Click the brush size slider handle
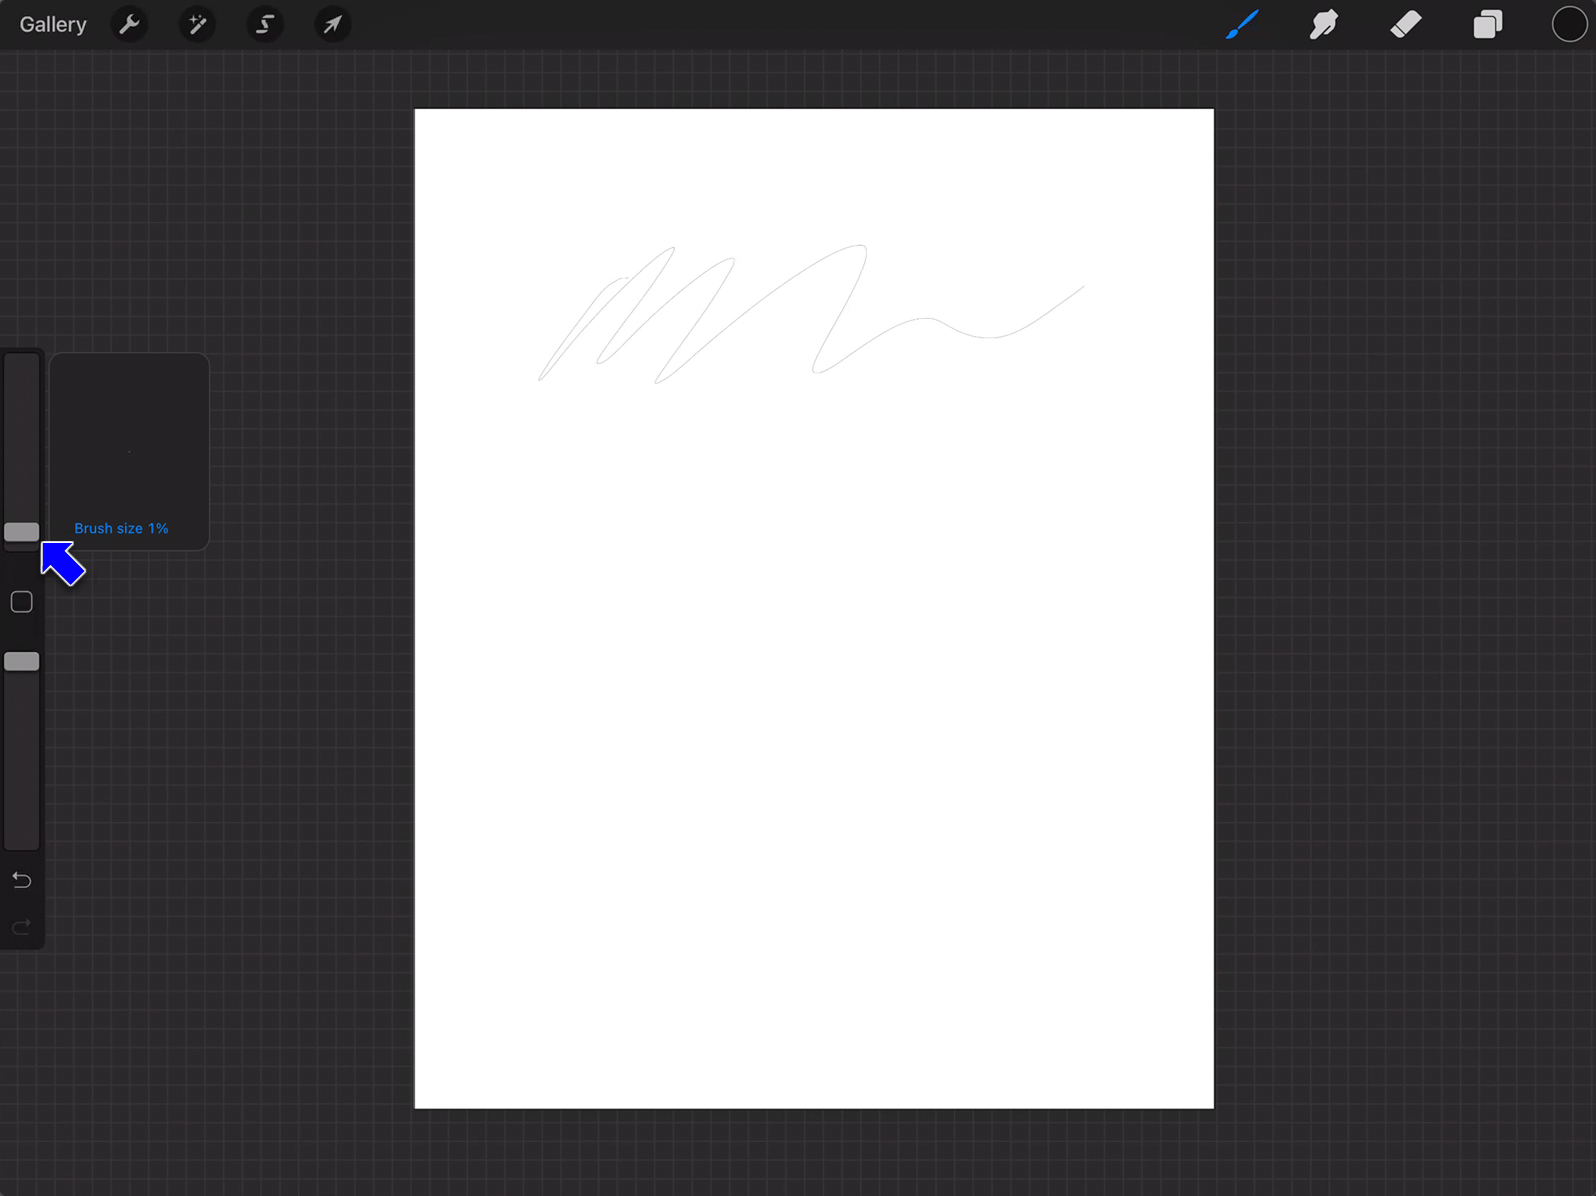The height and width of the screenshot is (1196, 1596). click(22, 532)
